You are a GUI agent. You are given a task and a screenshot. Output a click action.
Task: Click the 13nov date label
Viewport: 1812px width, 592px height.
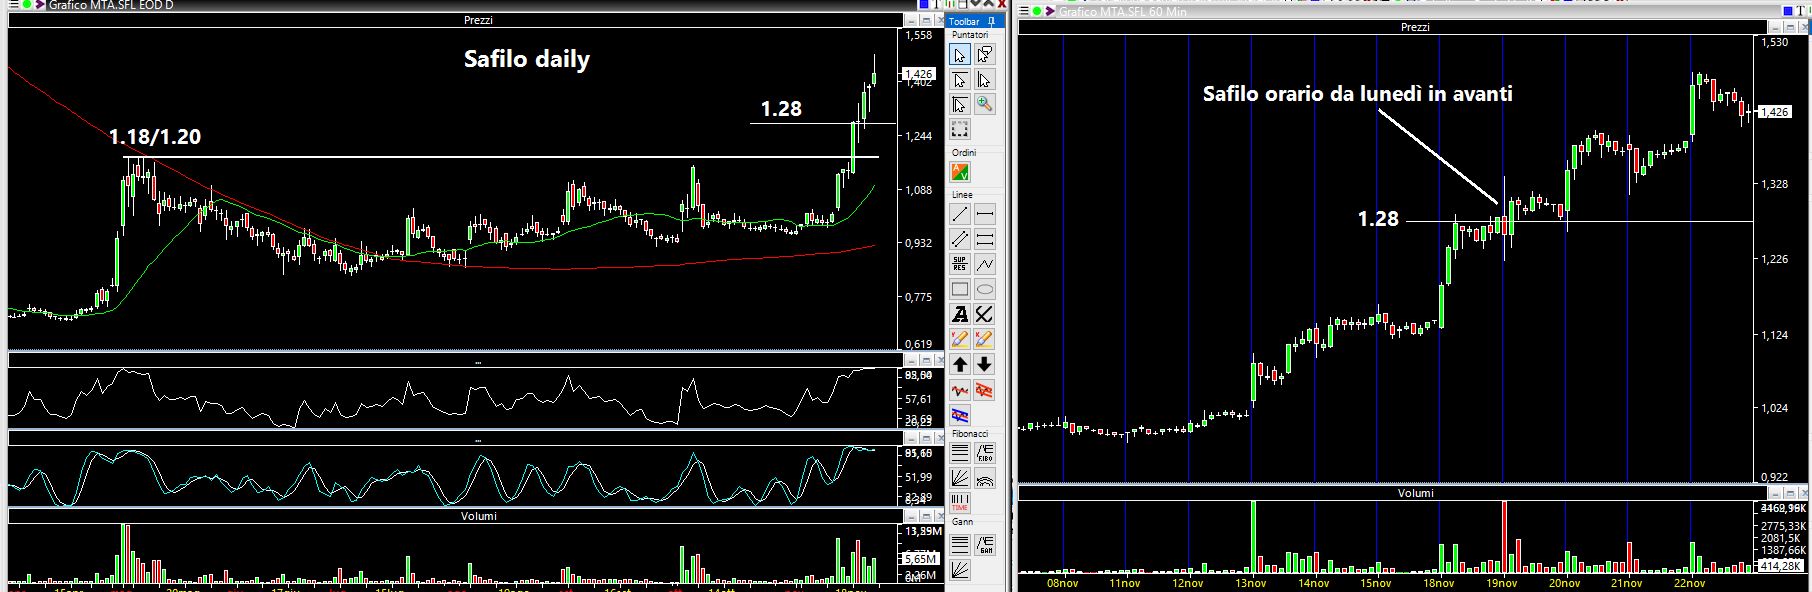tap(1251, 583)
